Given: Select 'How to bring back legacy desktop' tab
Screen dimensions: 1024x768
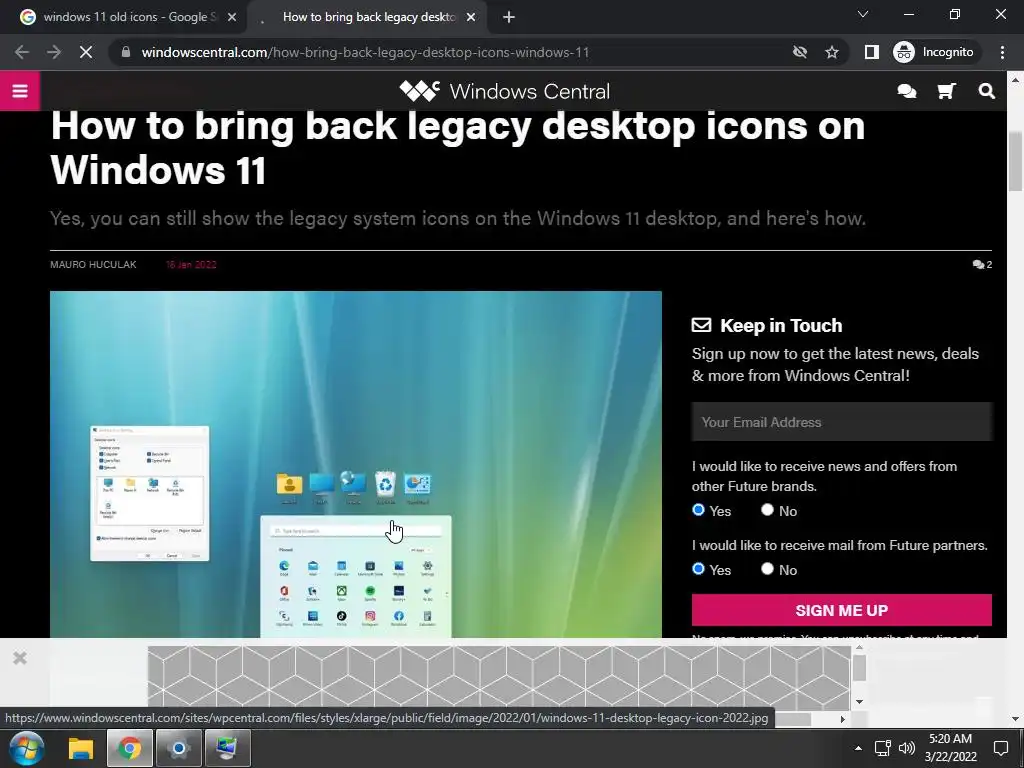Looking at the screenshot, I should pos(369,17).
